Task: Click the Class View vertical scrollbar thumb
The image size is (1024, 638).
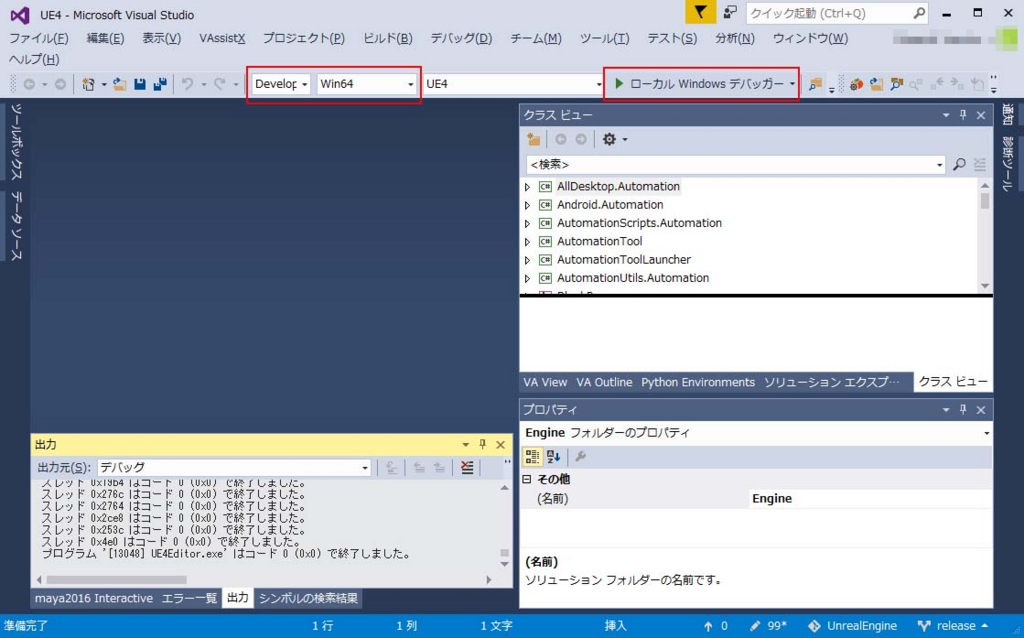Action: coord(985,201)
